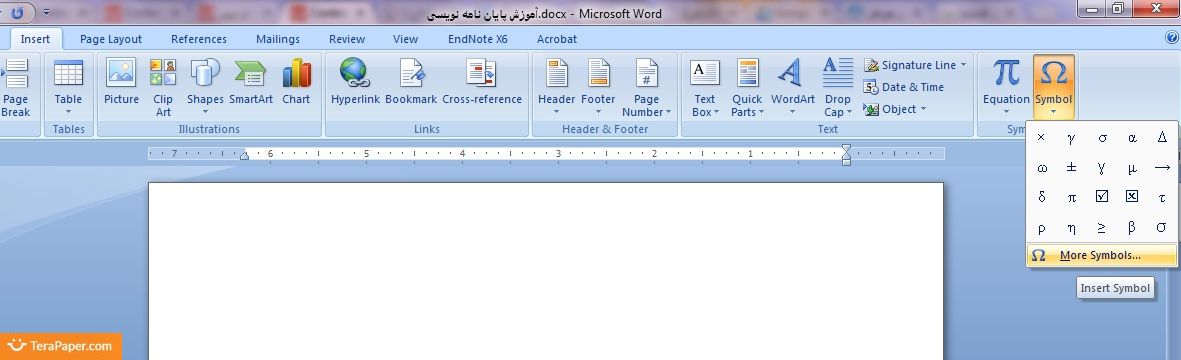This screenshot has height=360, width=1181.
Task: Click the arrow beside Object
Action: (x=923, y=109)
